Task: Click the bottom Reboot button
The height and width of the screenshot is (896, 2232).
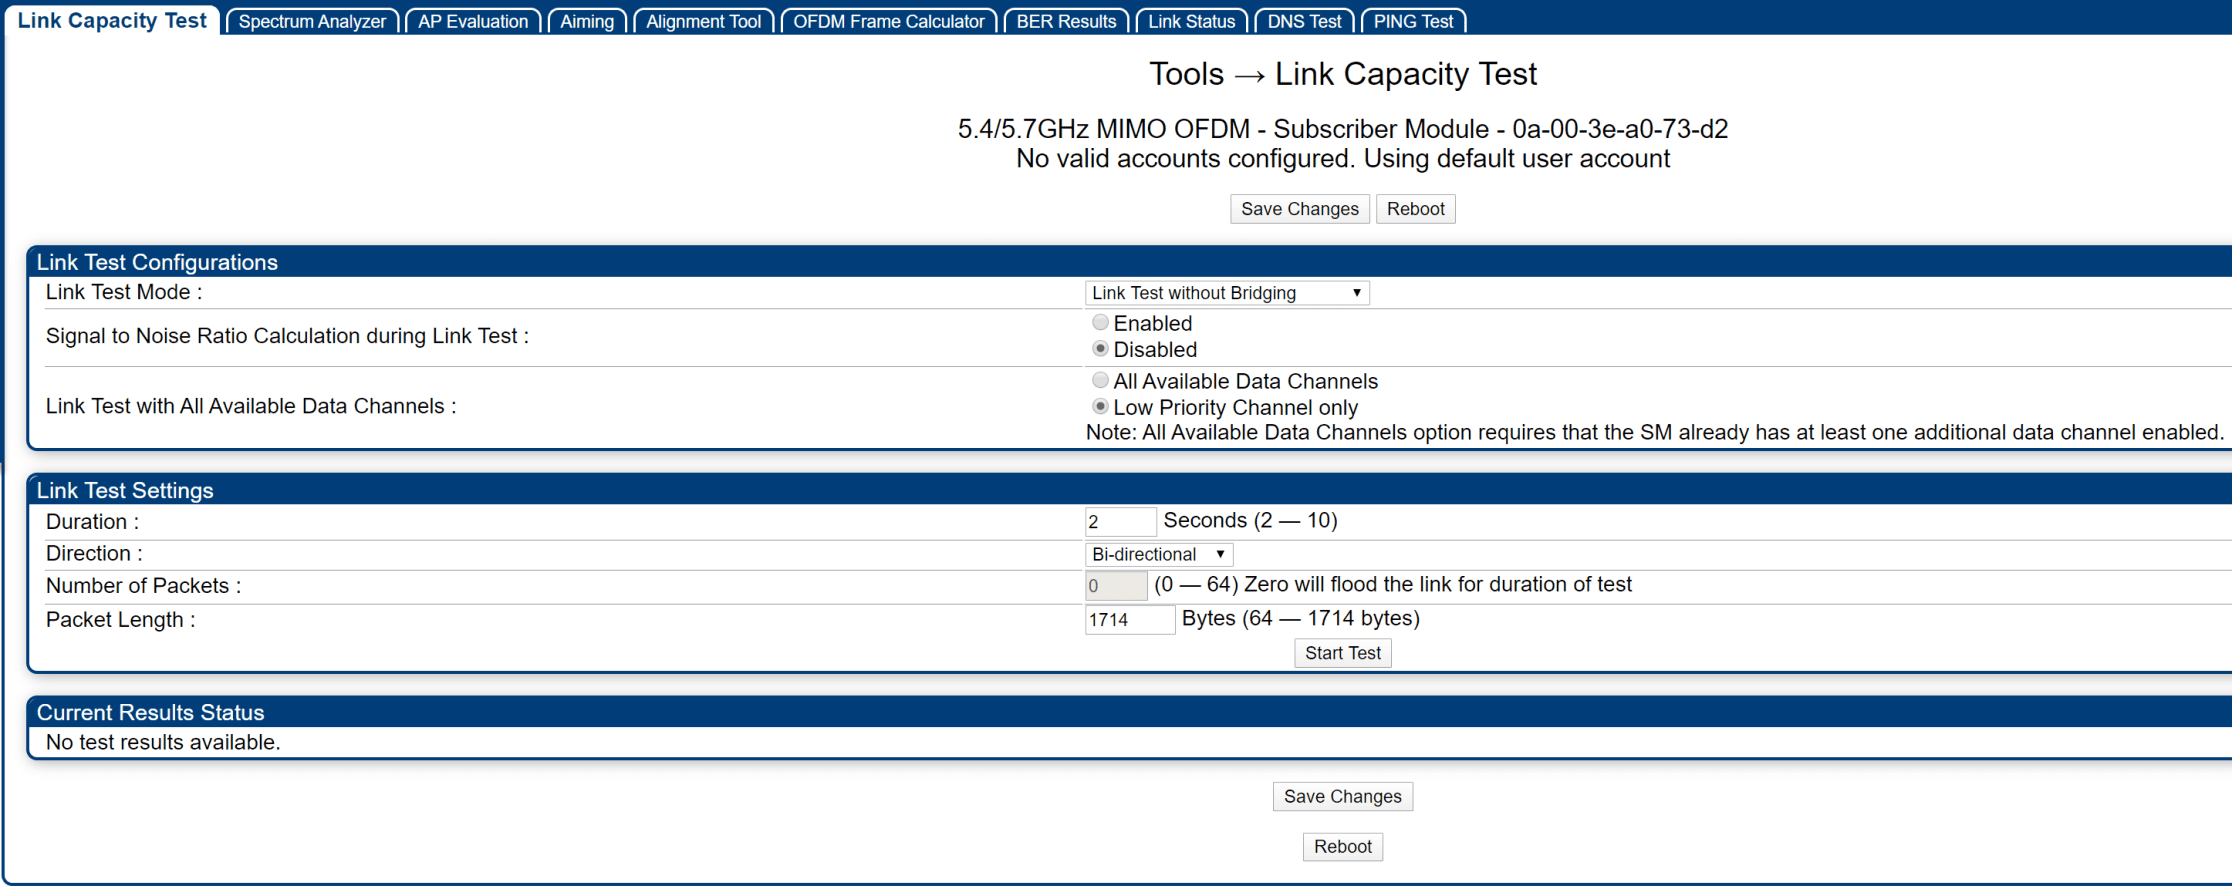Action: [1342, 847]
